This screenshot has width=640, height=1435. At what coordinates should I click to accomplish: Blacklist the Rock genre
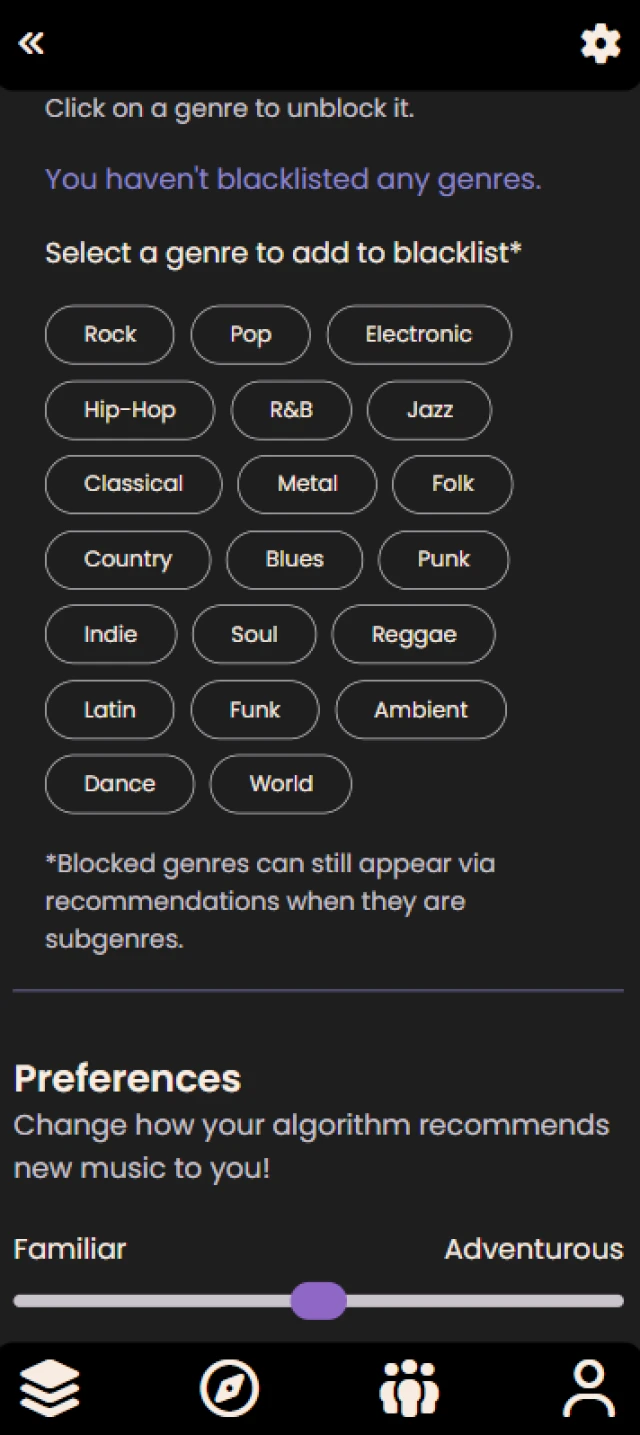pyautogui.click(x=110, y=335)
